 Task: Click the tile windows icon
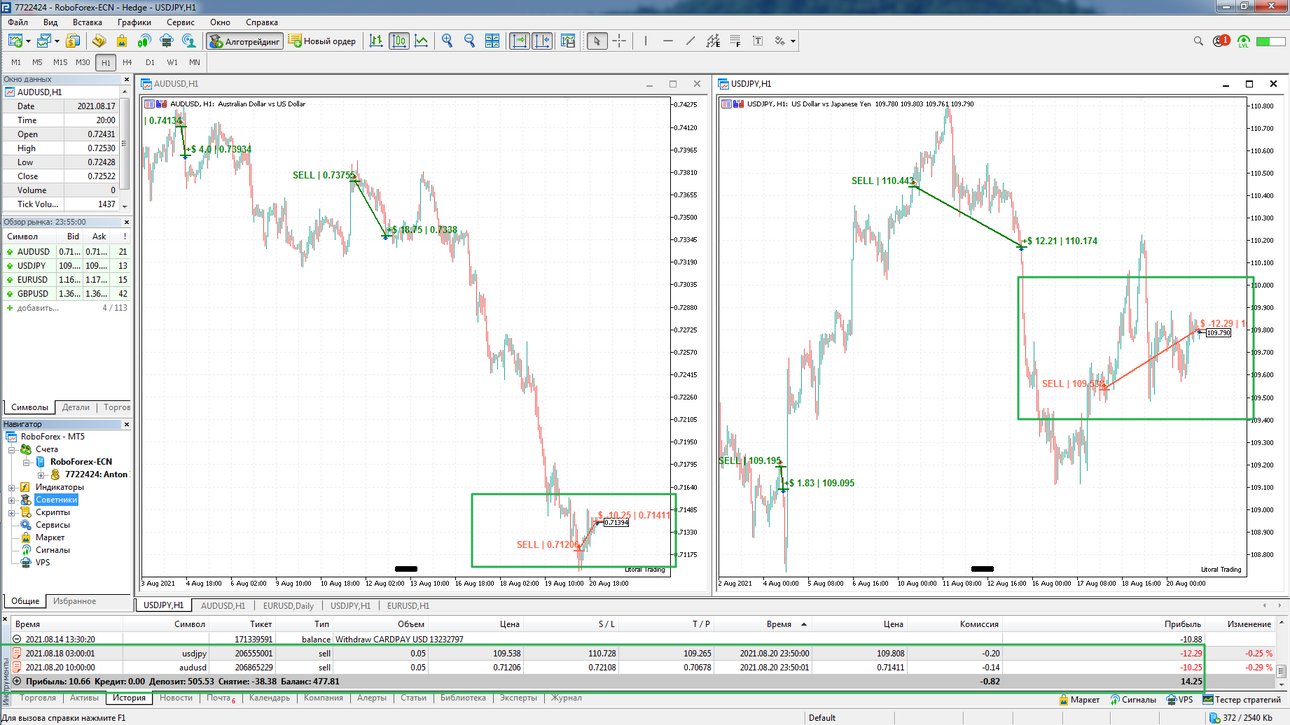coord(492,41)
